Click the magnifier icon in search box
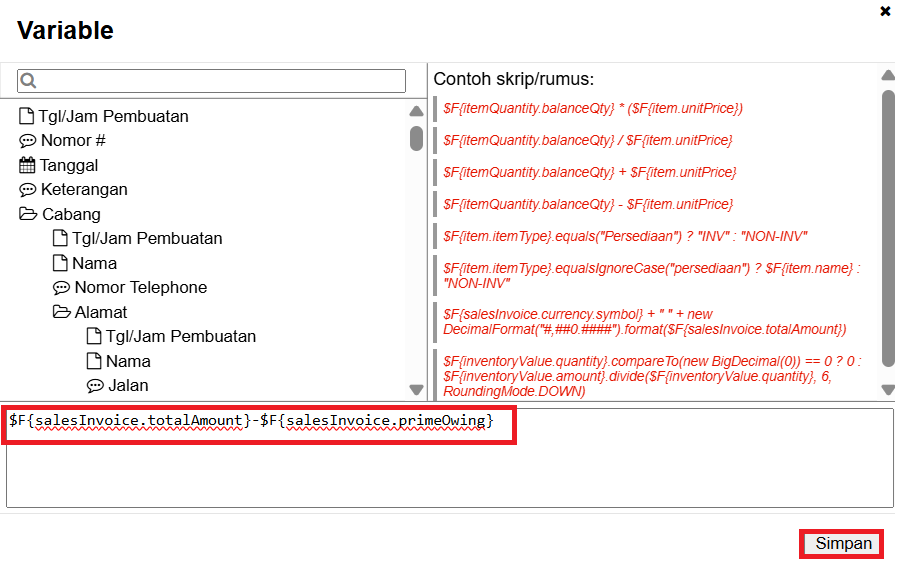Screen dimensions: 903x577 click(x=28, y=81)
